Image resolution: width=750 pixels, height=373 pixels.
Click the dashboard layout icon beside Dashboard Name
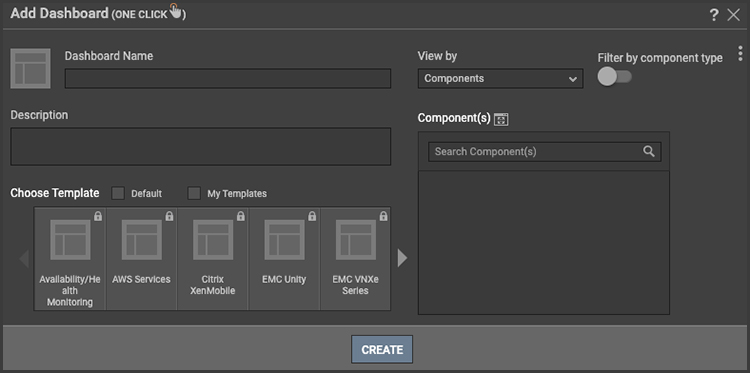(31, 68)
